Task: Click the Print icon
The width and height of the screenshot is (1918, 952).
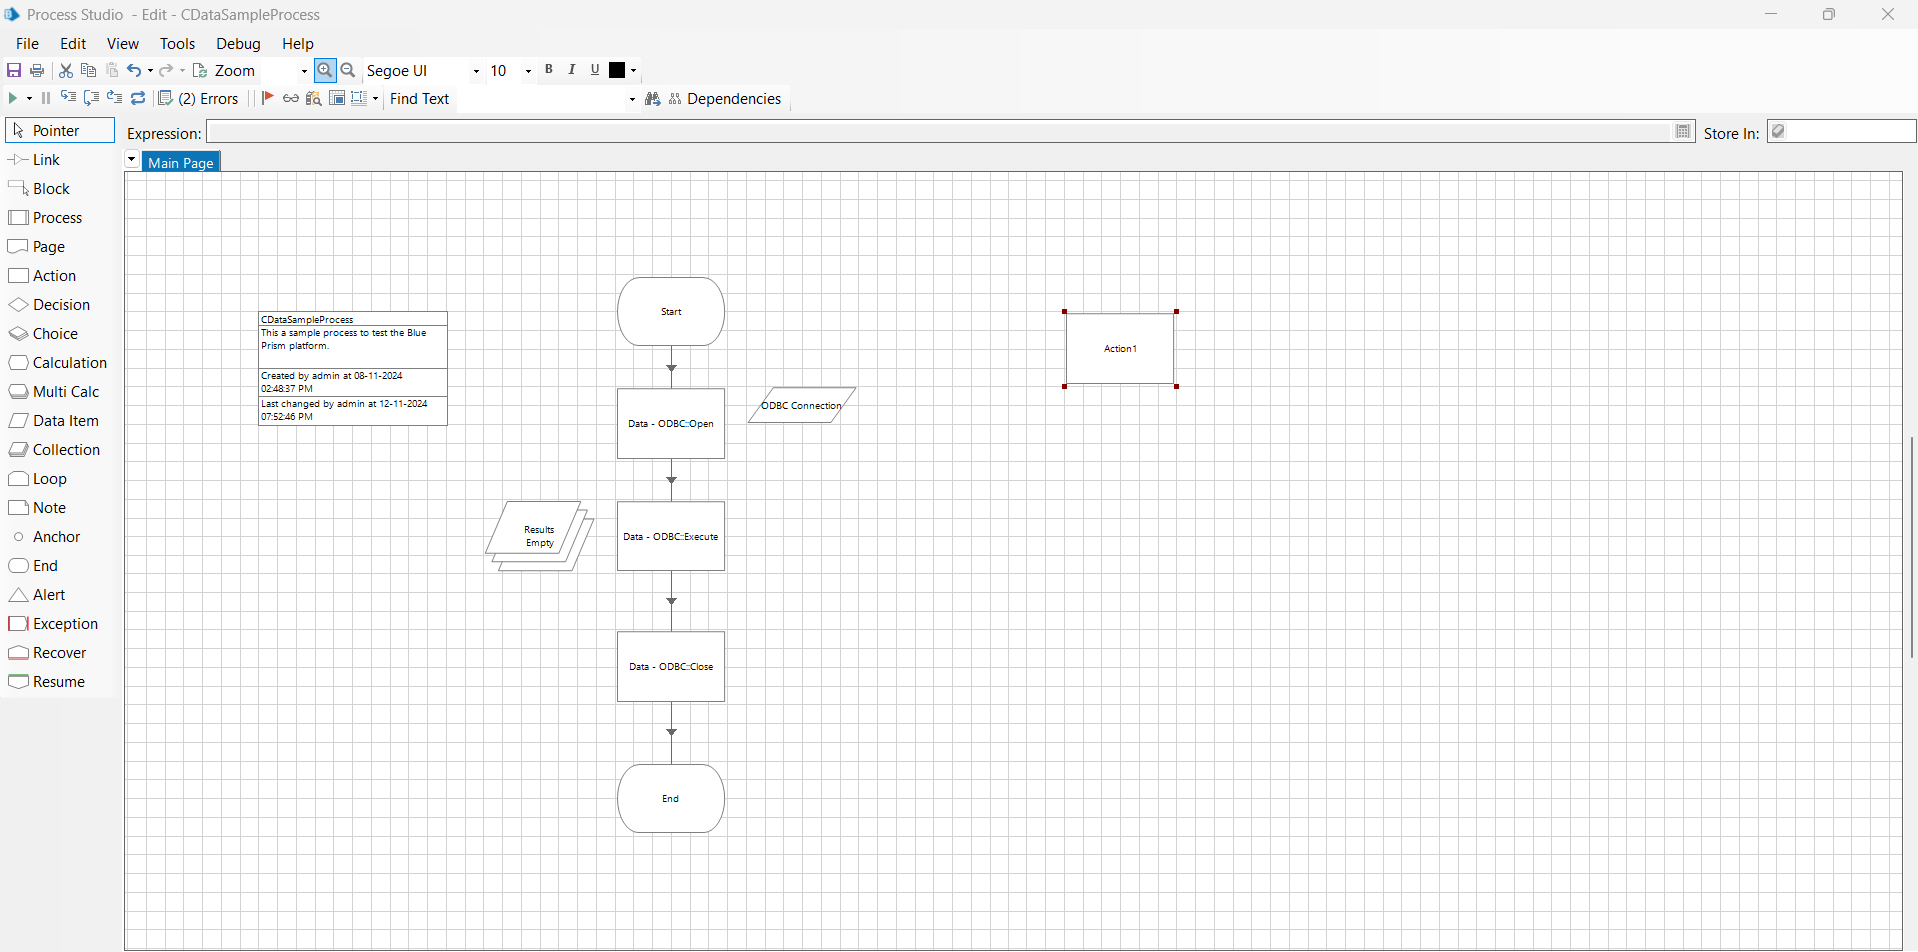Action: [x=37, y=70]
